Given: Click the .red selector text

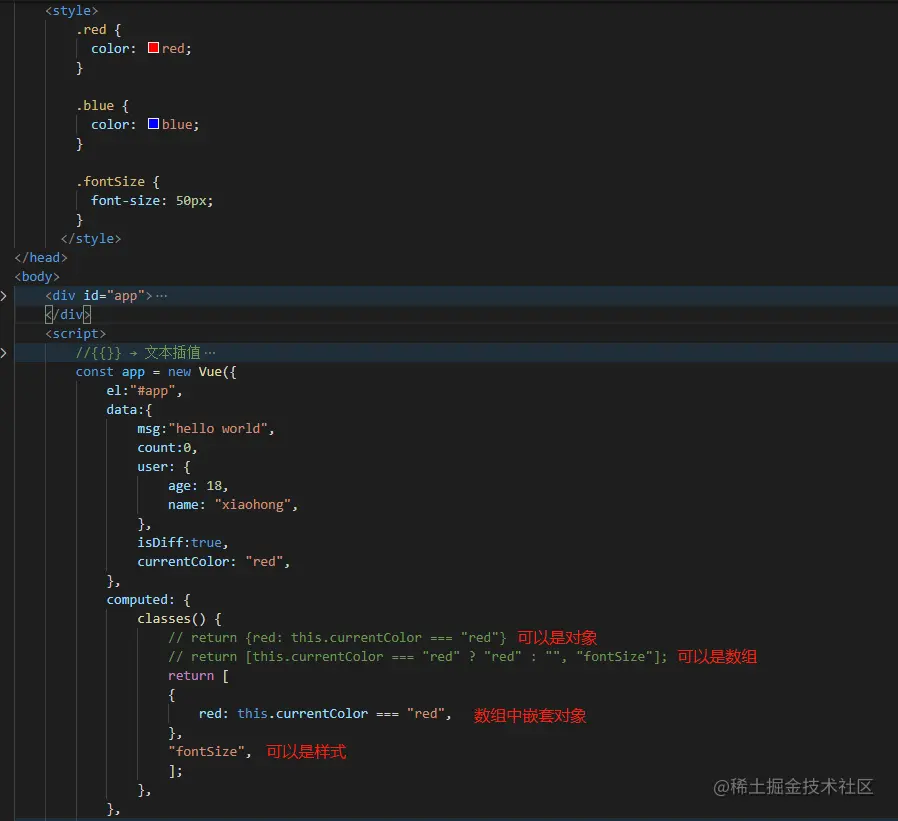Looking at the screenshot, I should [x=92, y=30].
